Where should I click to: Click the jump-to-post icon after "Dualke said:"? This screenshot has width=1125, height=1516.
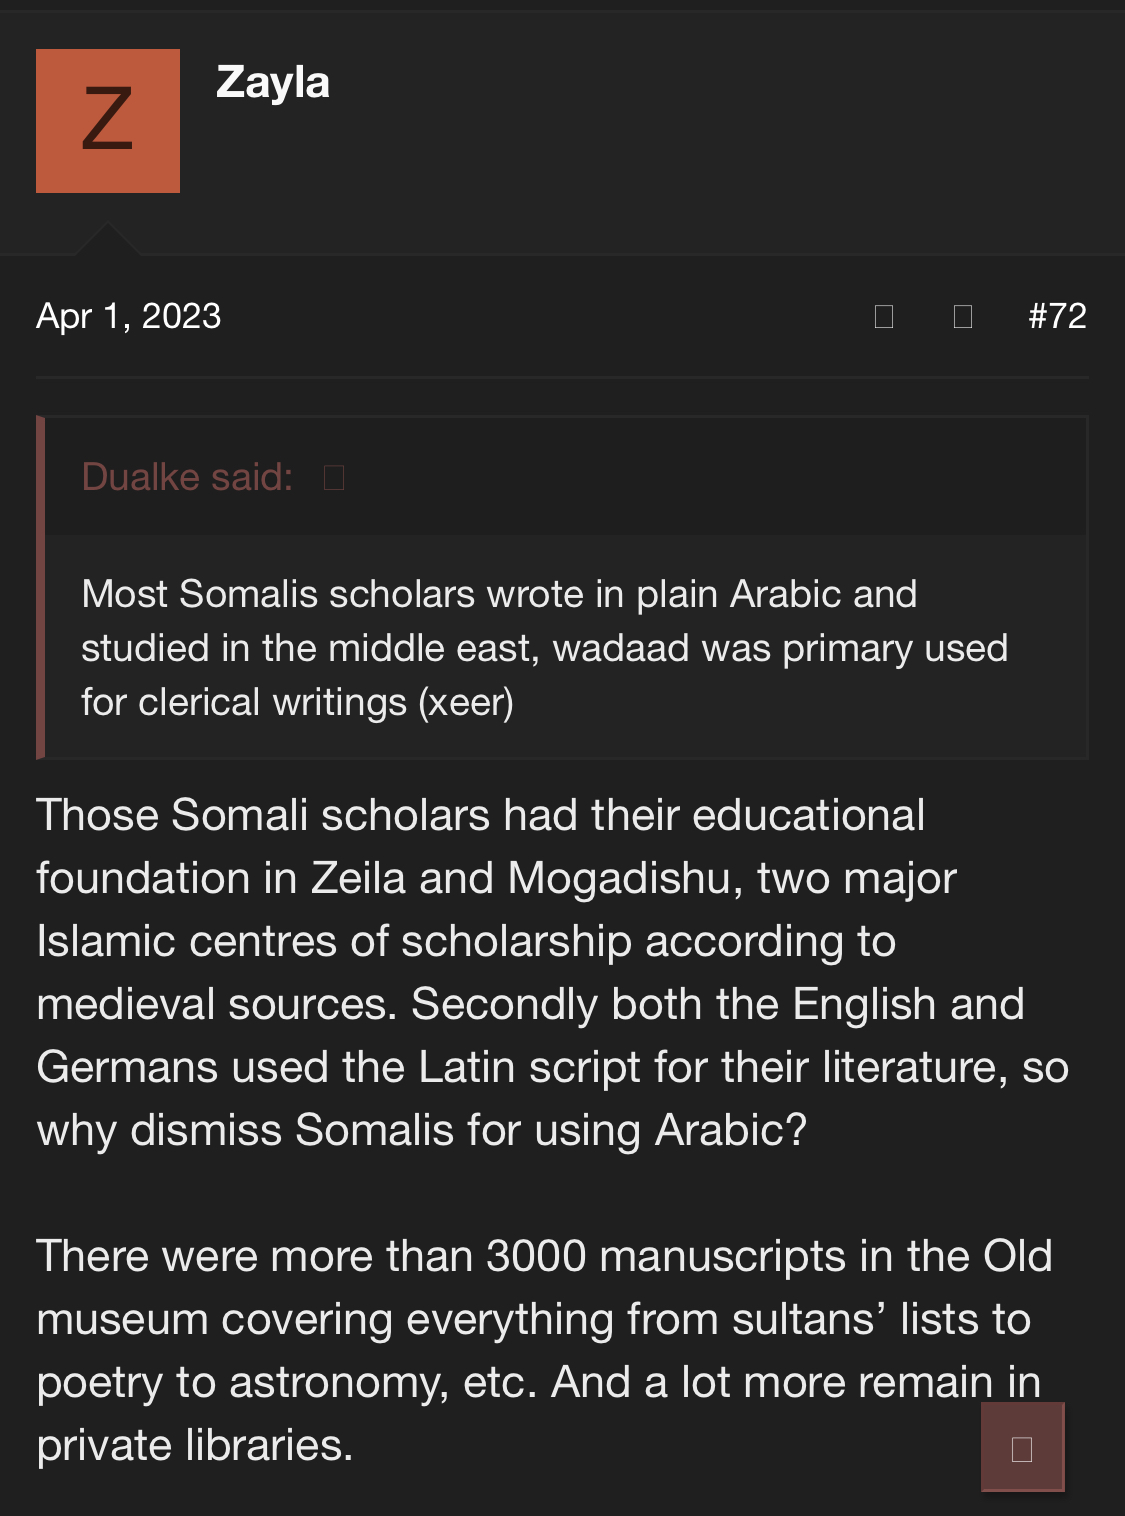tap(334, 478)
